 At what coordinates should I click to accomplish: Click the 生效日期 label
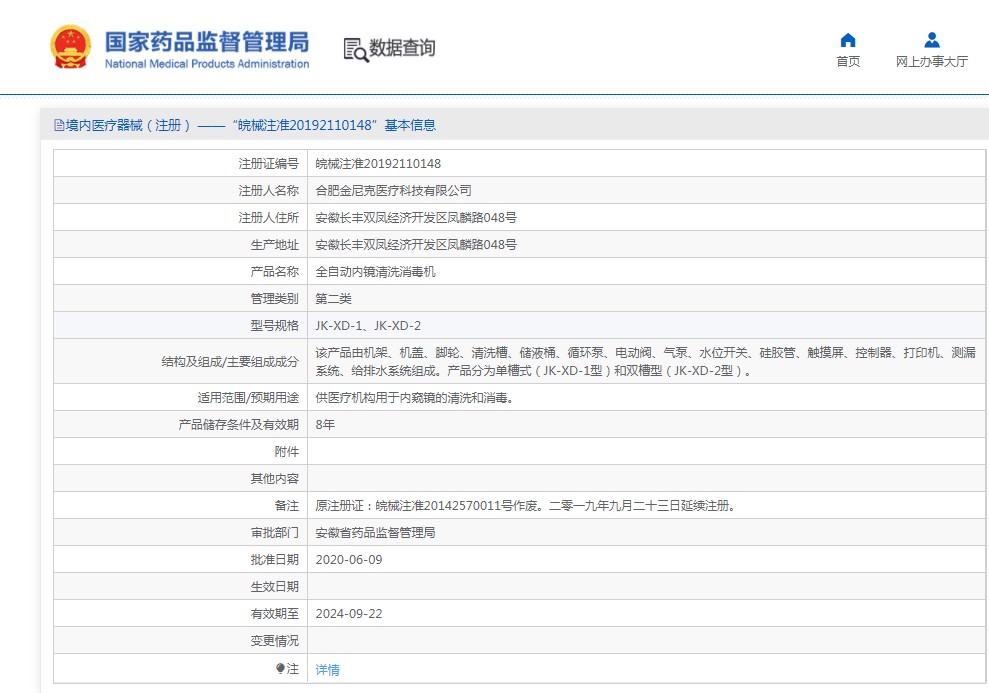click(274, 587)
